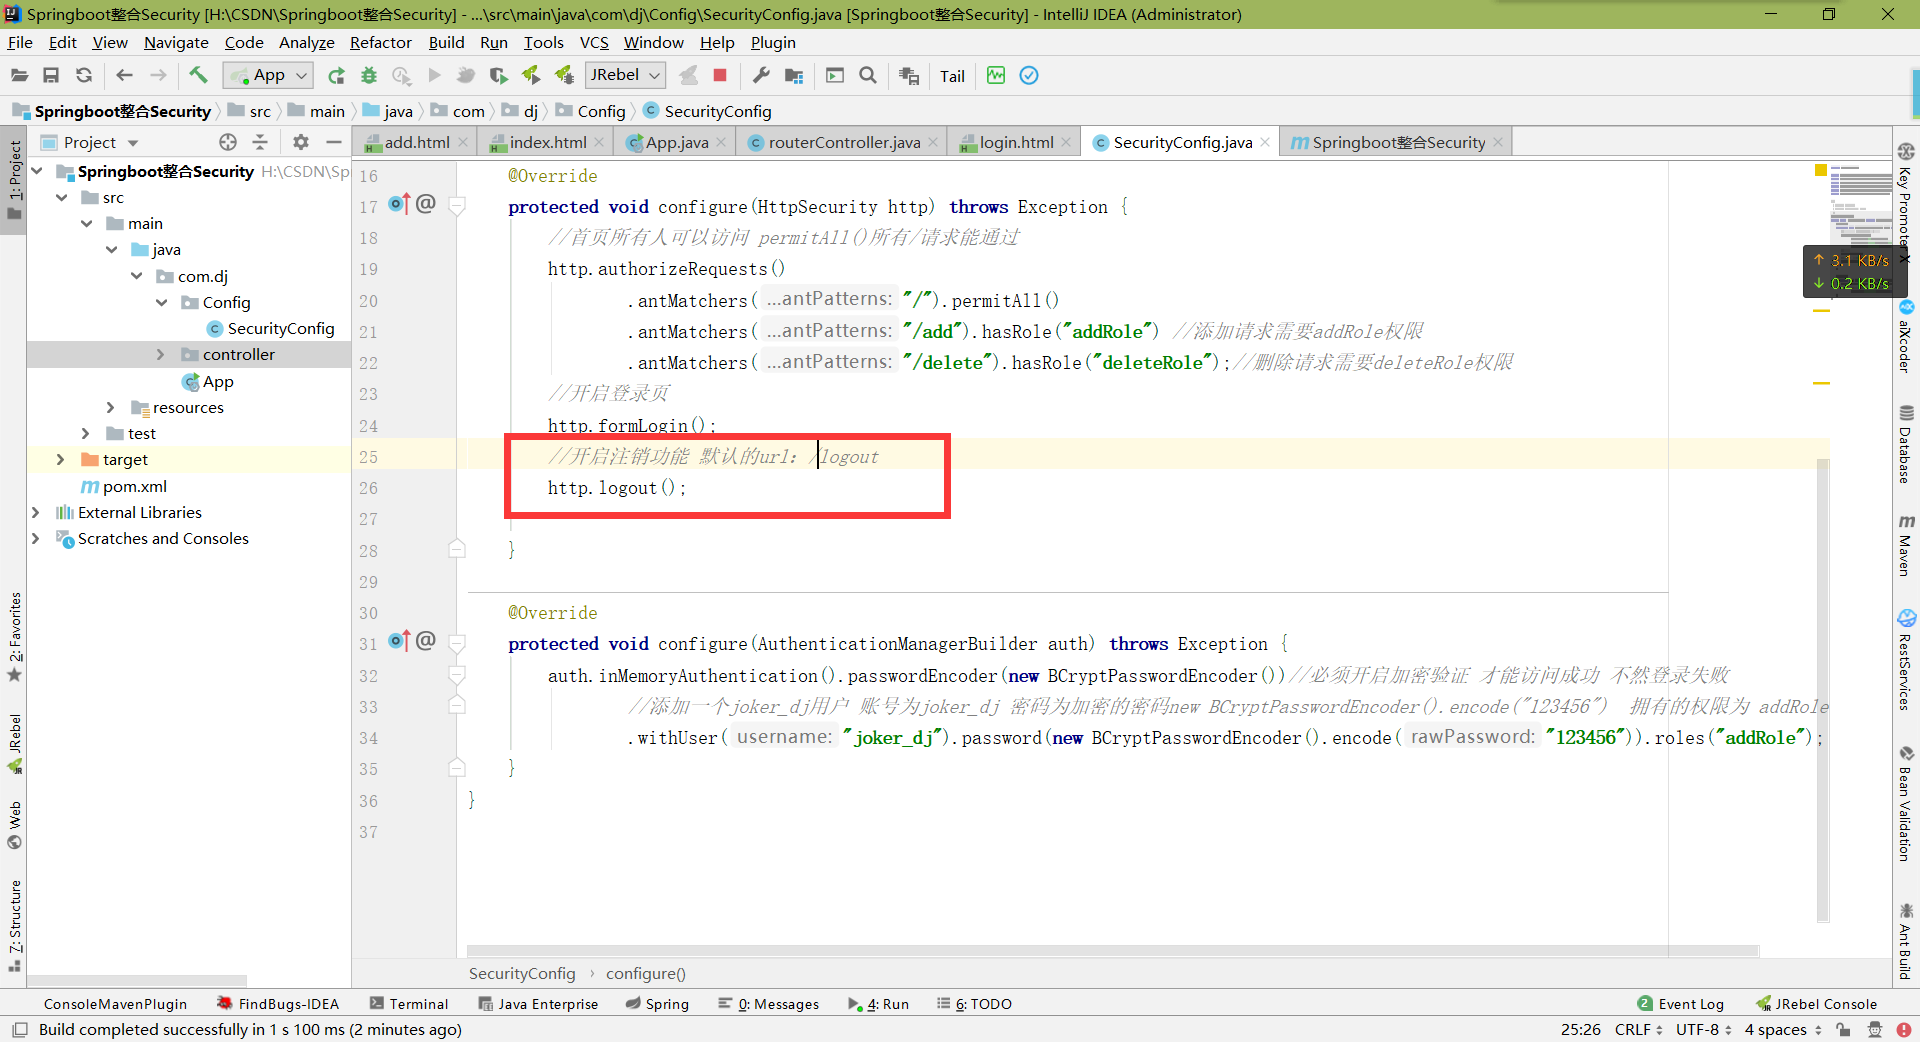Toggle code fold marker at line 28
This screenshot has width=1920, height=1042.
[457, 549]
